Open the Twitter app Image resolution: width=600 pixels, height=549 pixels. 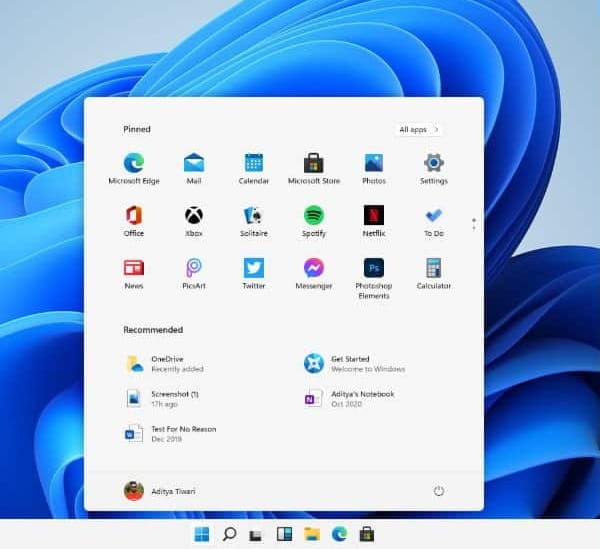click(254, 274)
